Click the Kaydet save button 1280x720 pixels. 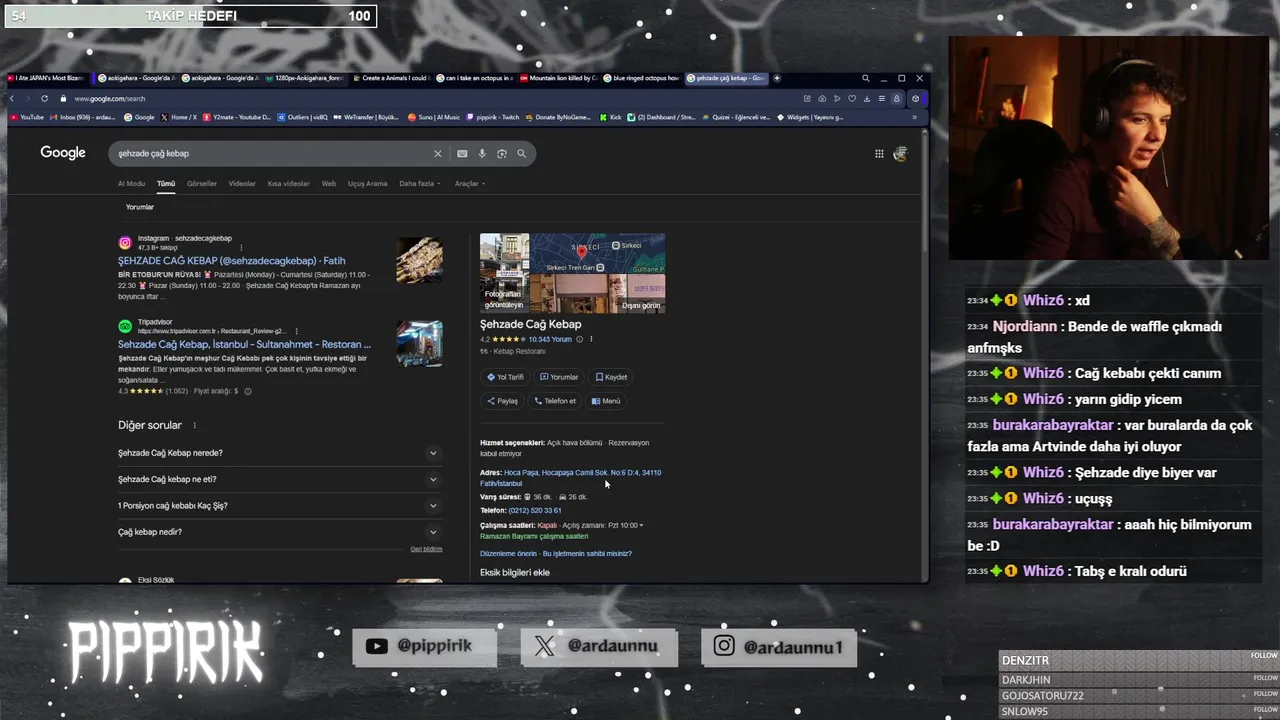click(611, 377)
